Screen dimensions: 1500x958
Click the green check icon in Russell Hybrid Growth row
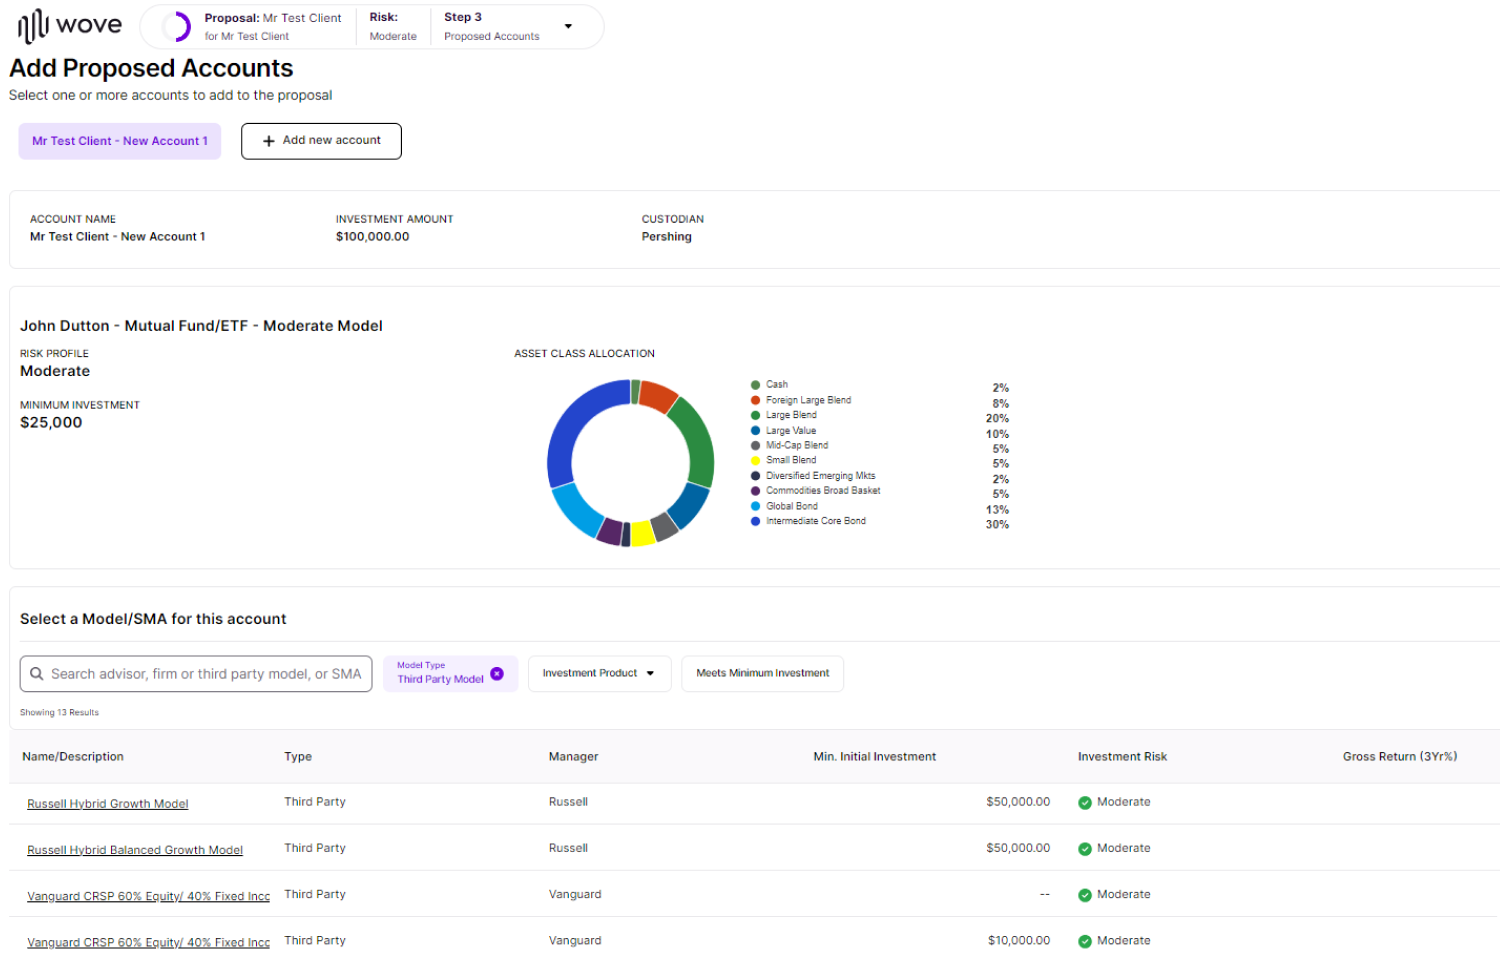pyautogui.click(x=1085, y=803)
